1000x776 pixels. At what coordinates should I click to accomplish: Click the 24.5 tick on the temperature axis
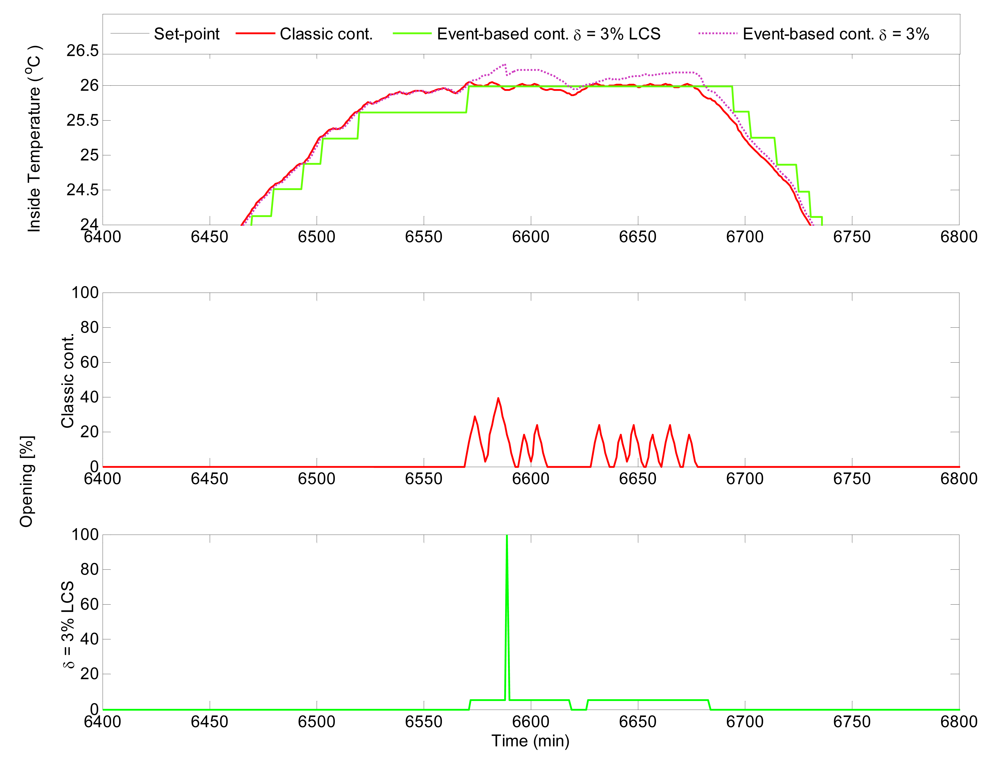[83, 190]
